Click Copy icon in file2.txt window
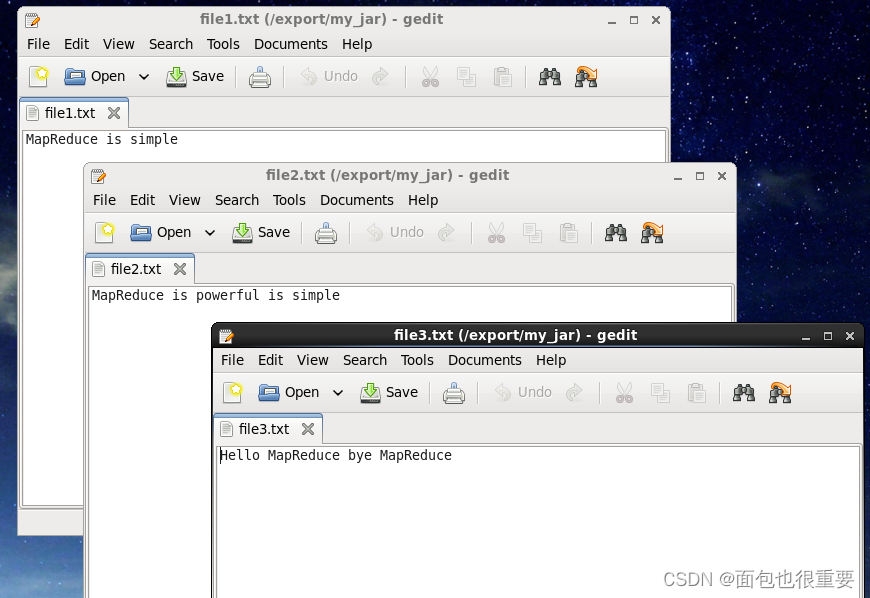 pyautogui.click(x=532, y=233)
